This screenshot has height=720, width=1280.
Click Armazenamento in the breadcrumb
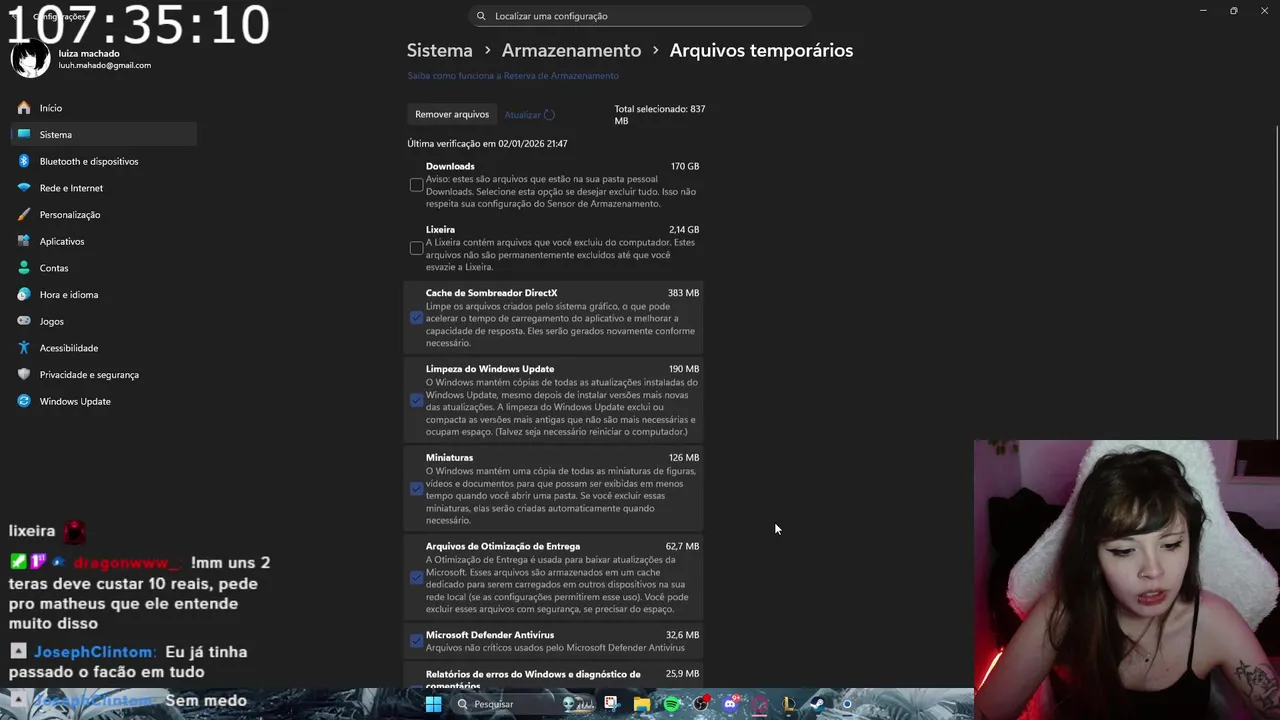(x=571, y=50)
